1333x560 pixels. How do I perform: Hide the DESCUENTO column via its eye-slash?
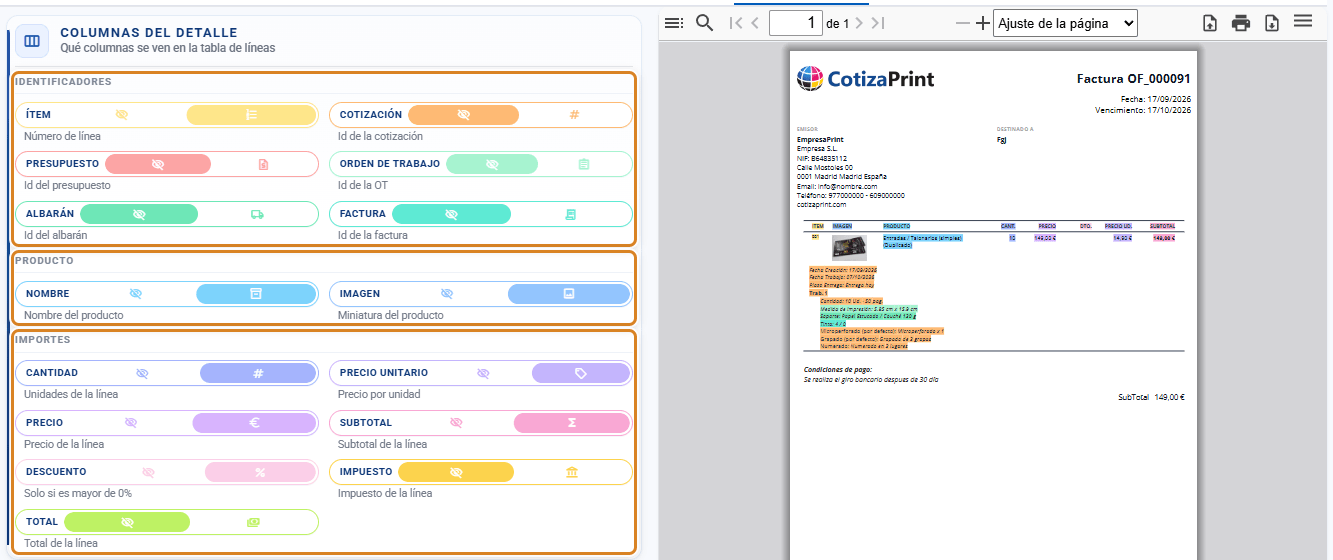[149, 472]
